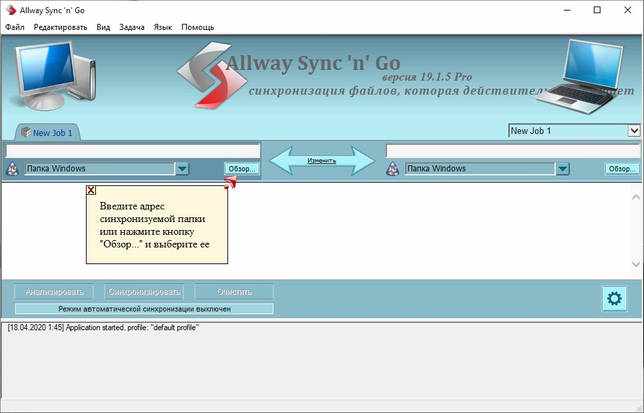This screenshot has width=644, height=413.
Task: Select the New Job 1 tab
Action: pyautogui.click(x=47, y=132)
